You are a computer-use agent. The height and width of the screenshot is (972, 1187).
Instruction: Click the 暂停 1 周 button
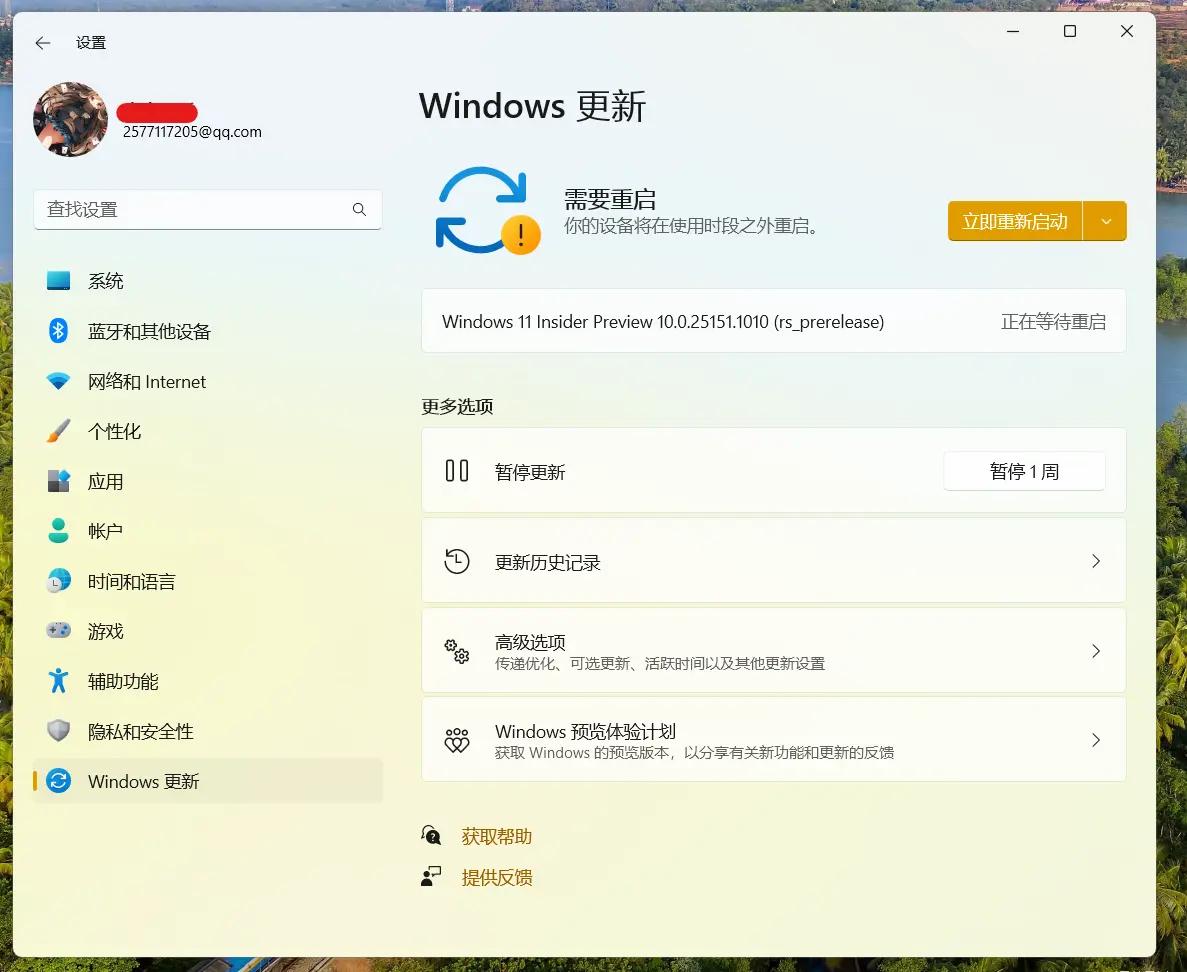click(1023, 472)
